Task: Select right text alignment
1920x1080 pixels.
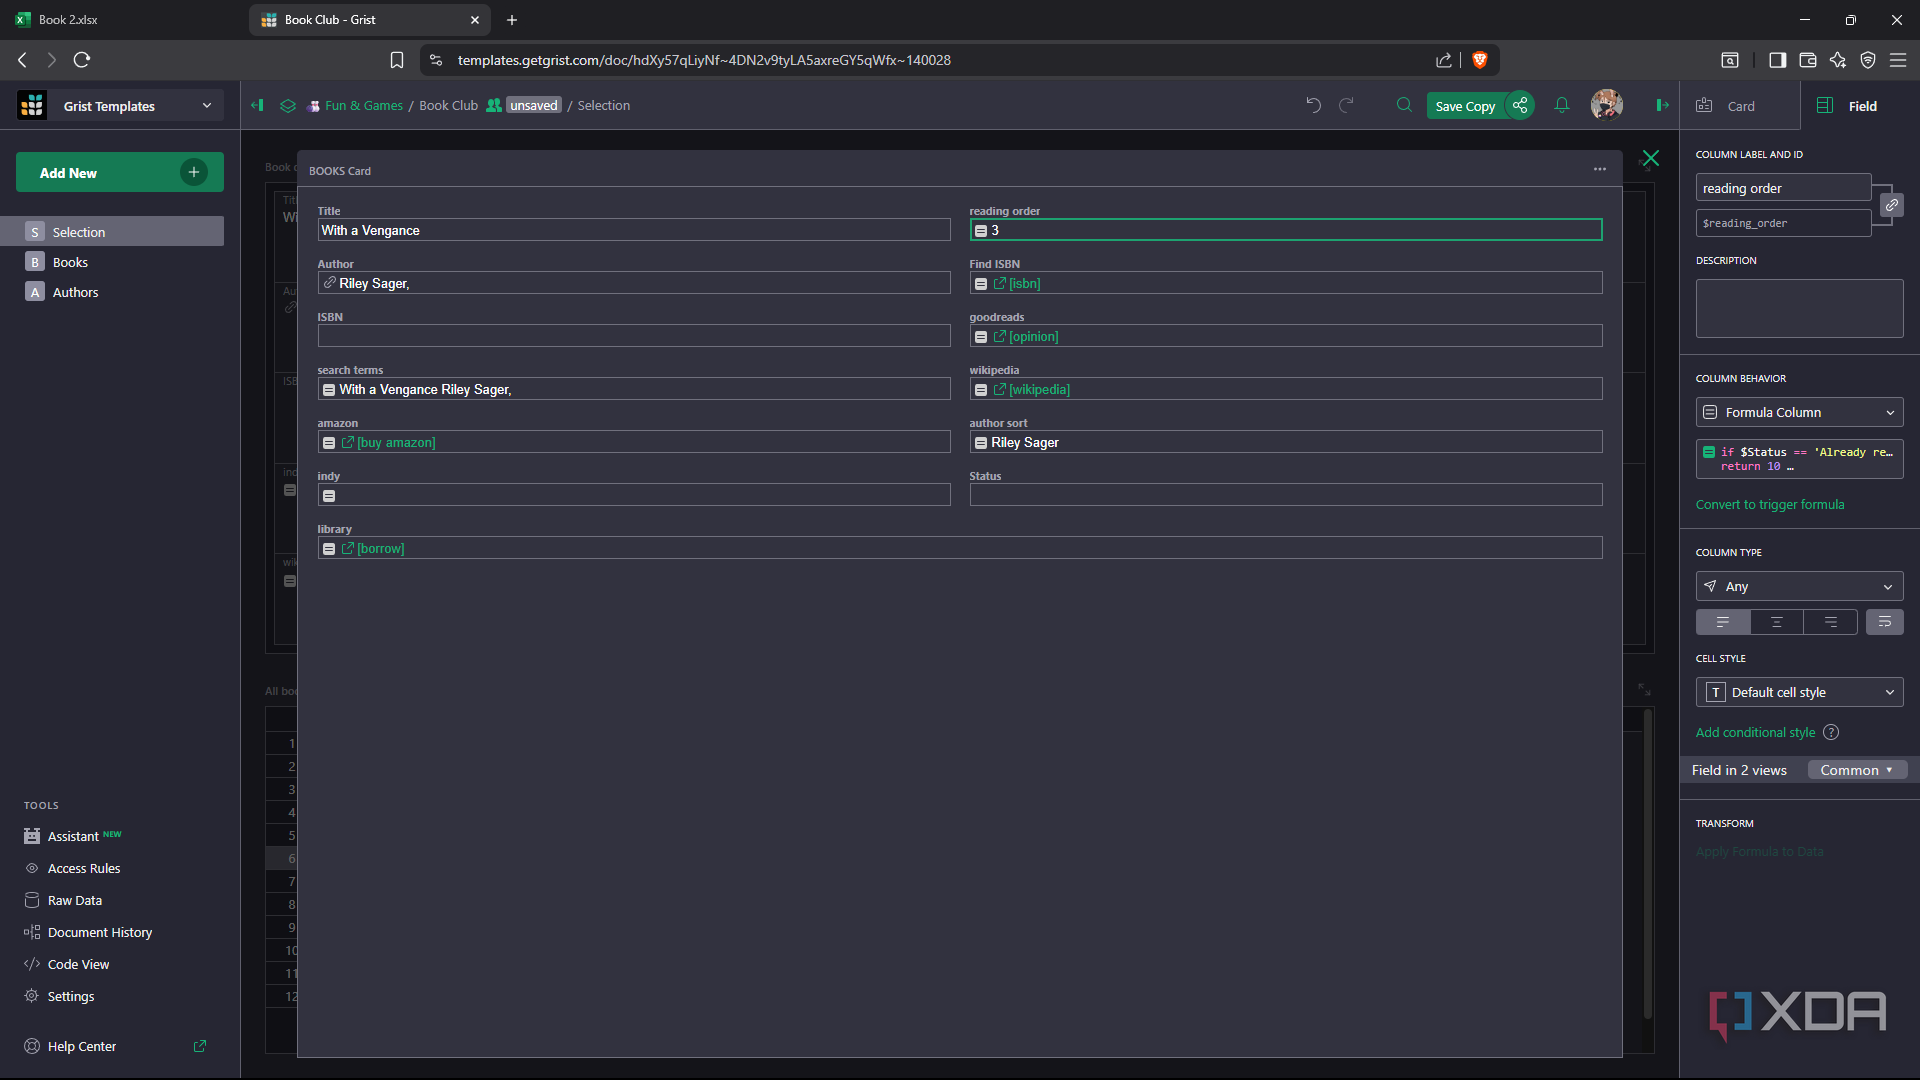Action: (x=1830, y=622)
